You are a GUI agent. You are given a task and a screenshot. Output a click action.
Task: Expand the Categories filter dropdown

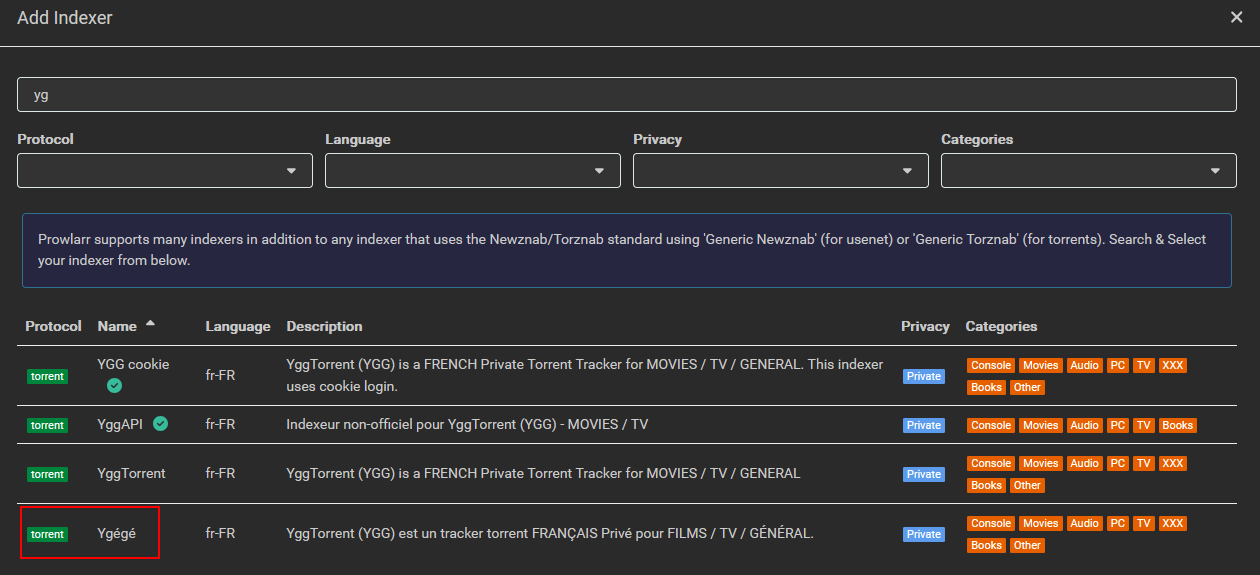click(1089, 171)
